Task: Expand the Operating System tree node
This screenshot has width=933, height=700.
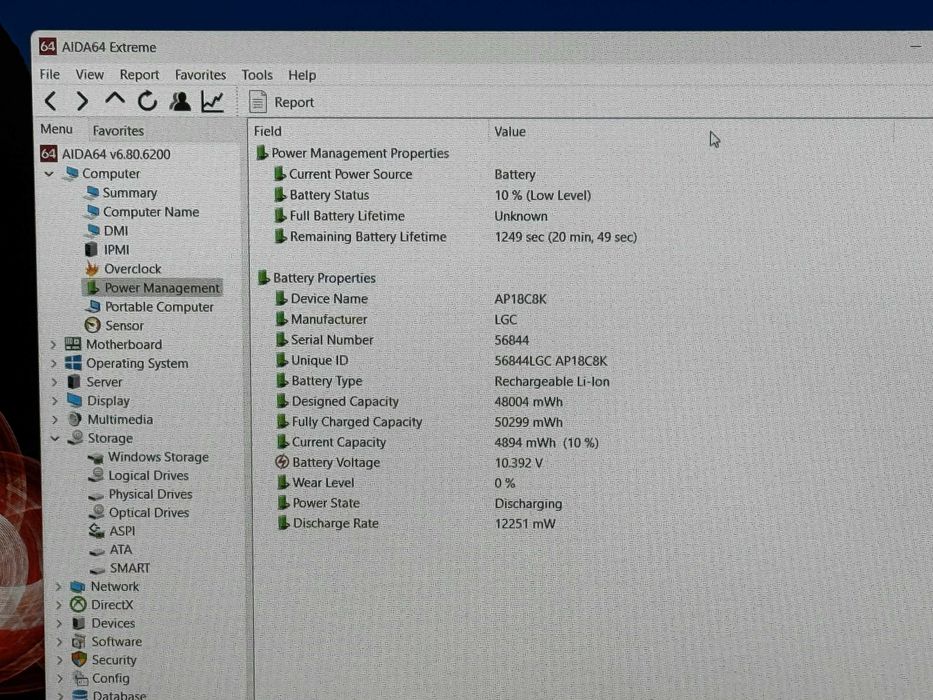Action: click(x=54, y=363)
